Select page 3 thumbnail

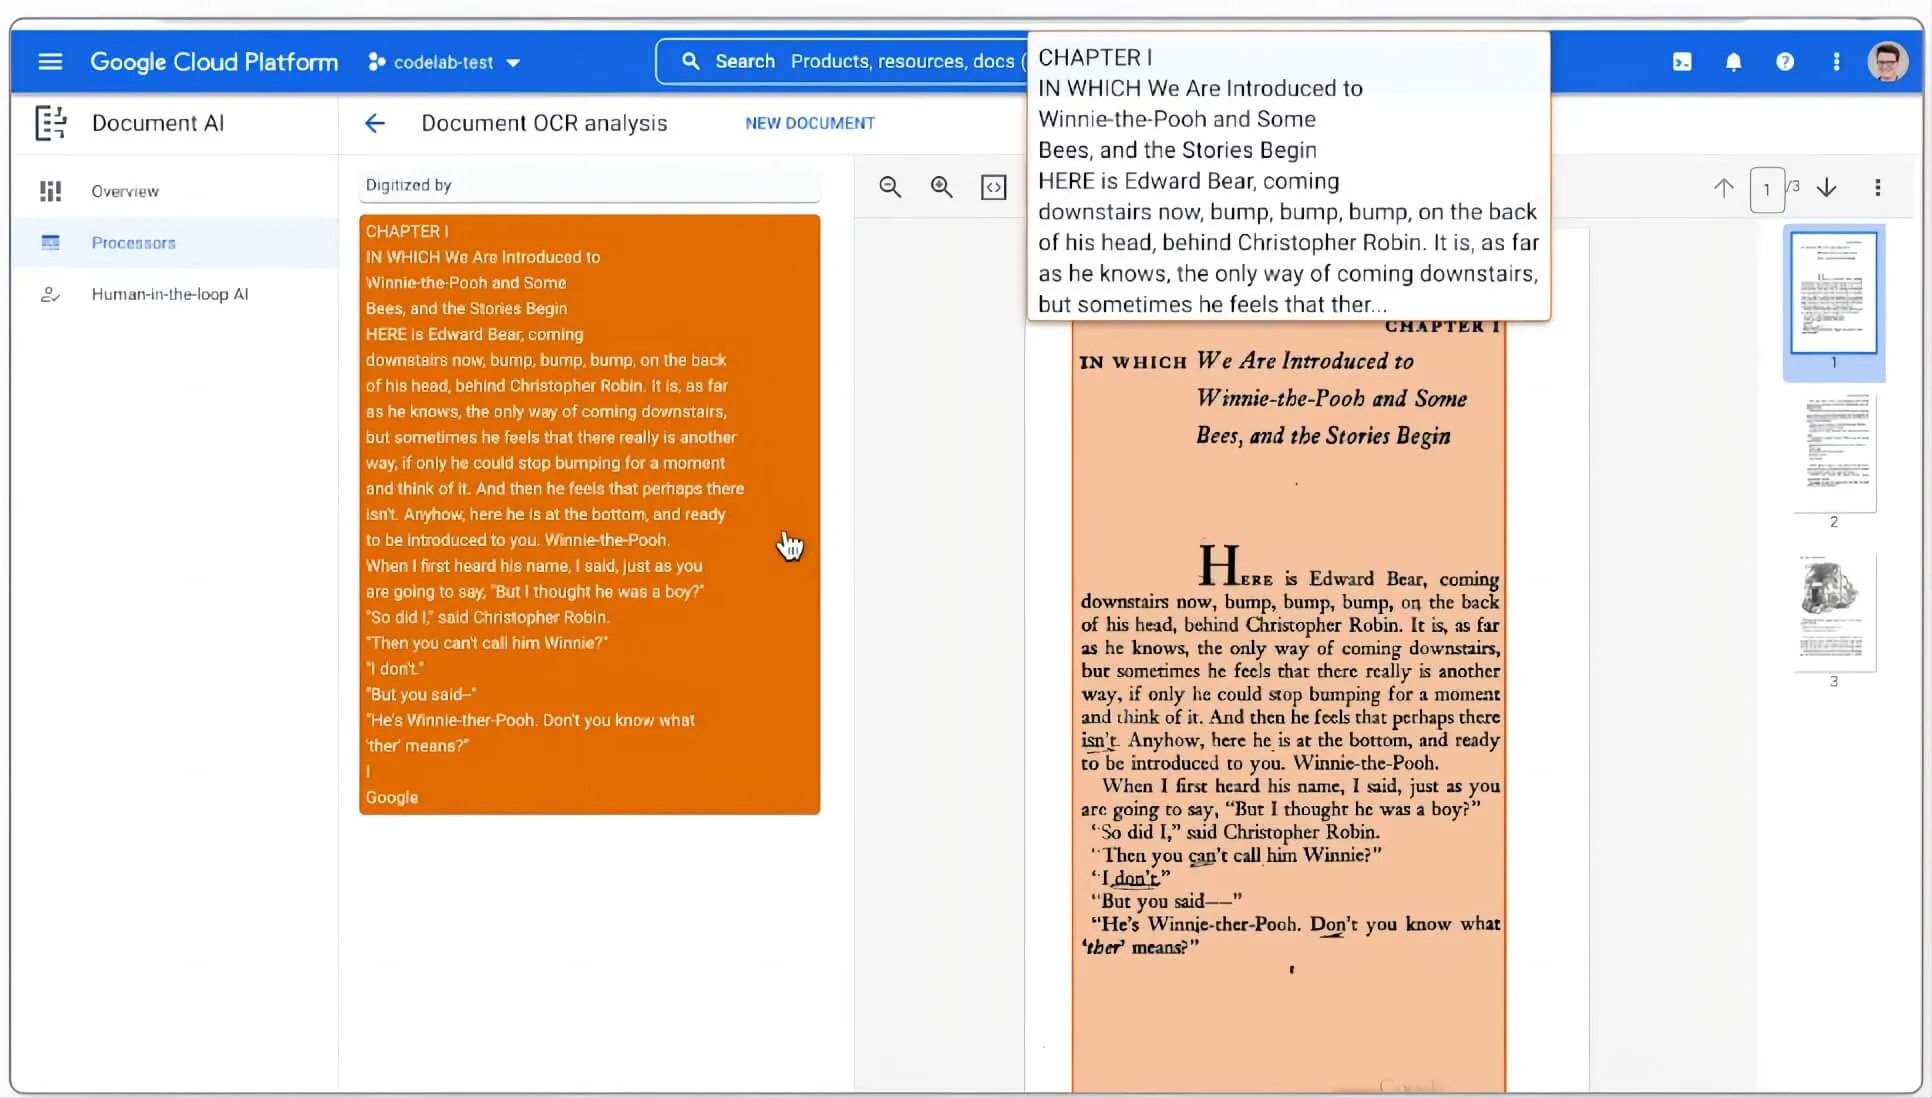1834,612
